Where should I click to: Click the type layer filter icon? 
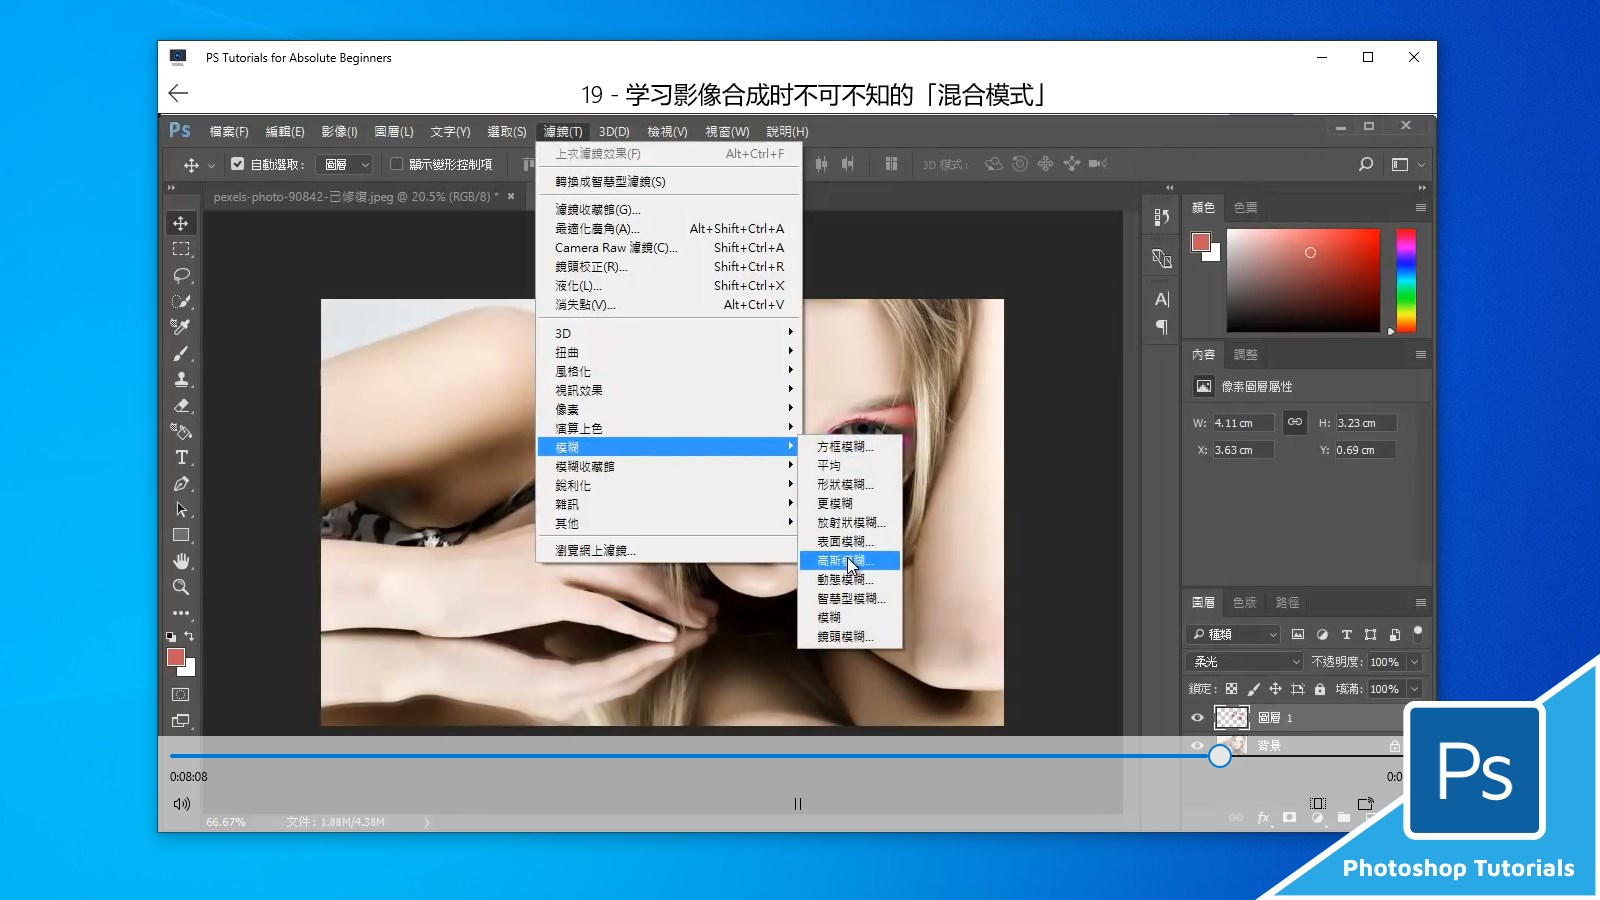click(x=1346, y=634)
